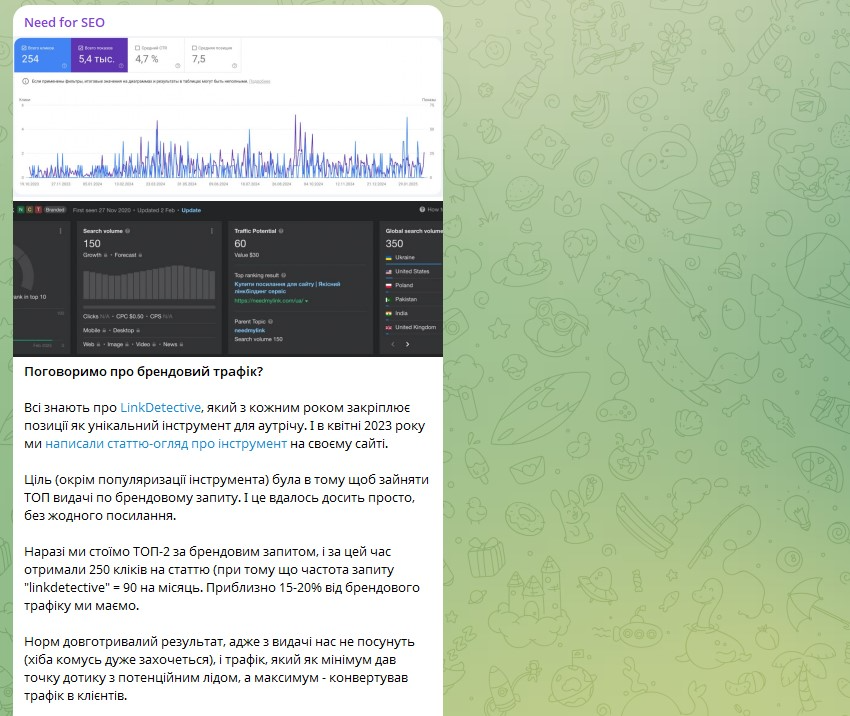Click the previous arrow under the country list
The height and width of the screenshot is (716, 850).
(x=393, y=344)
